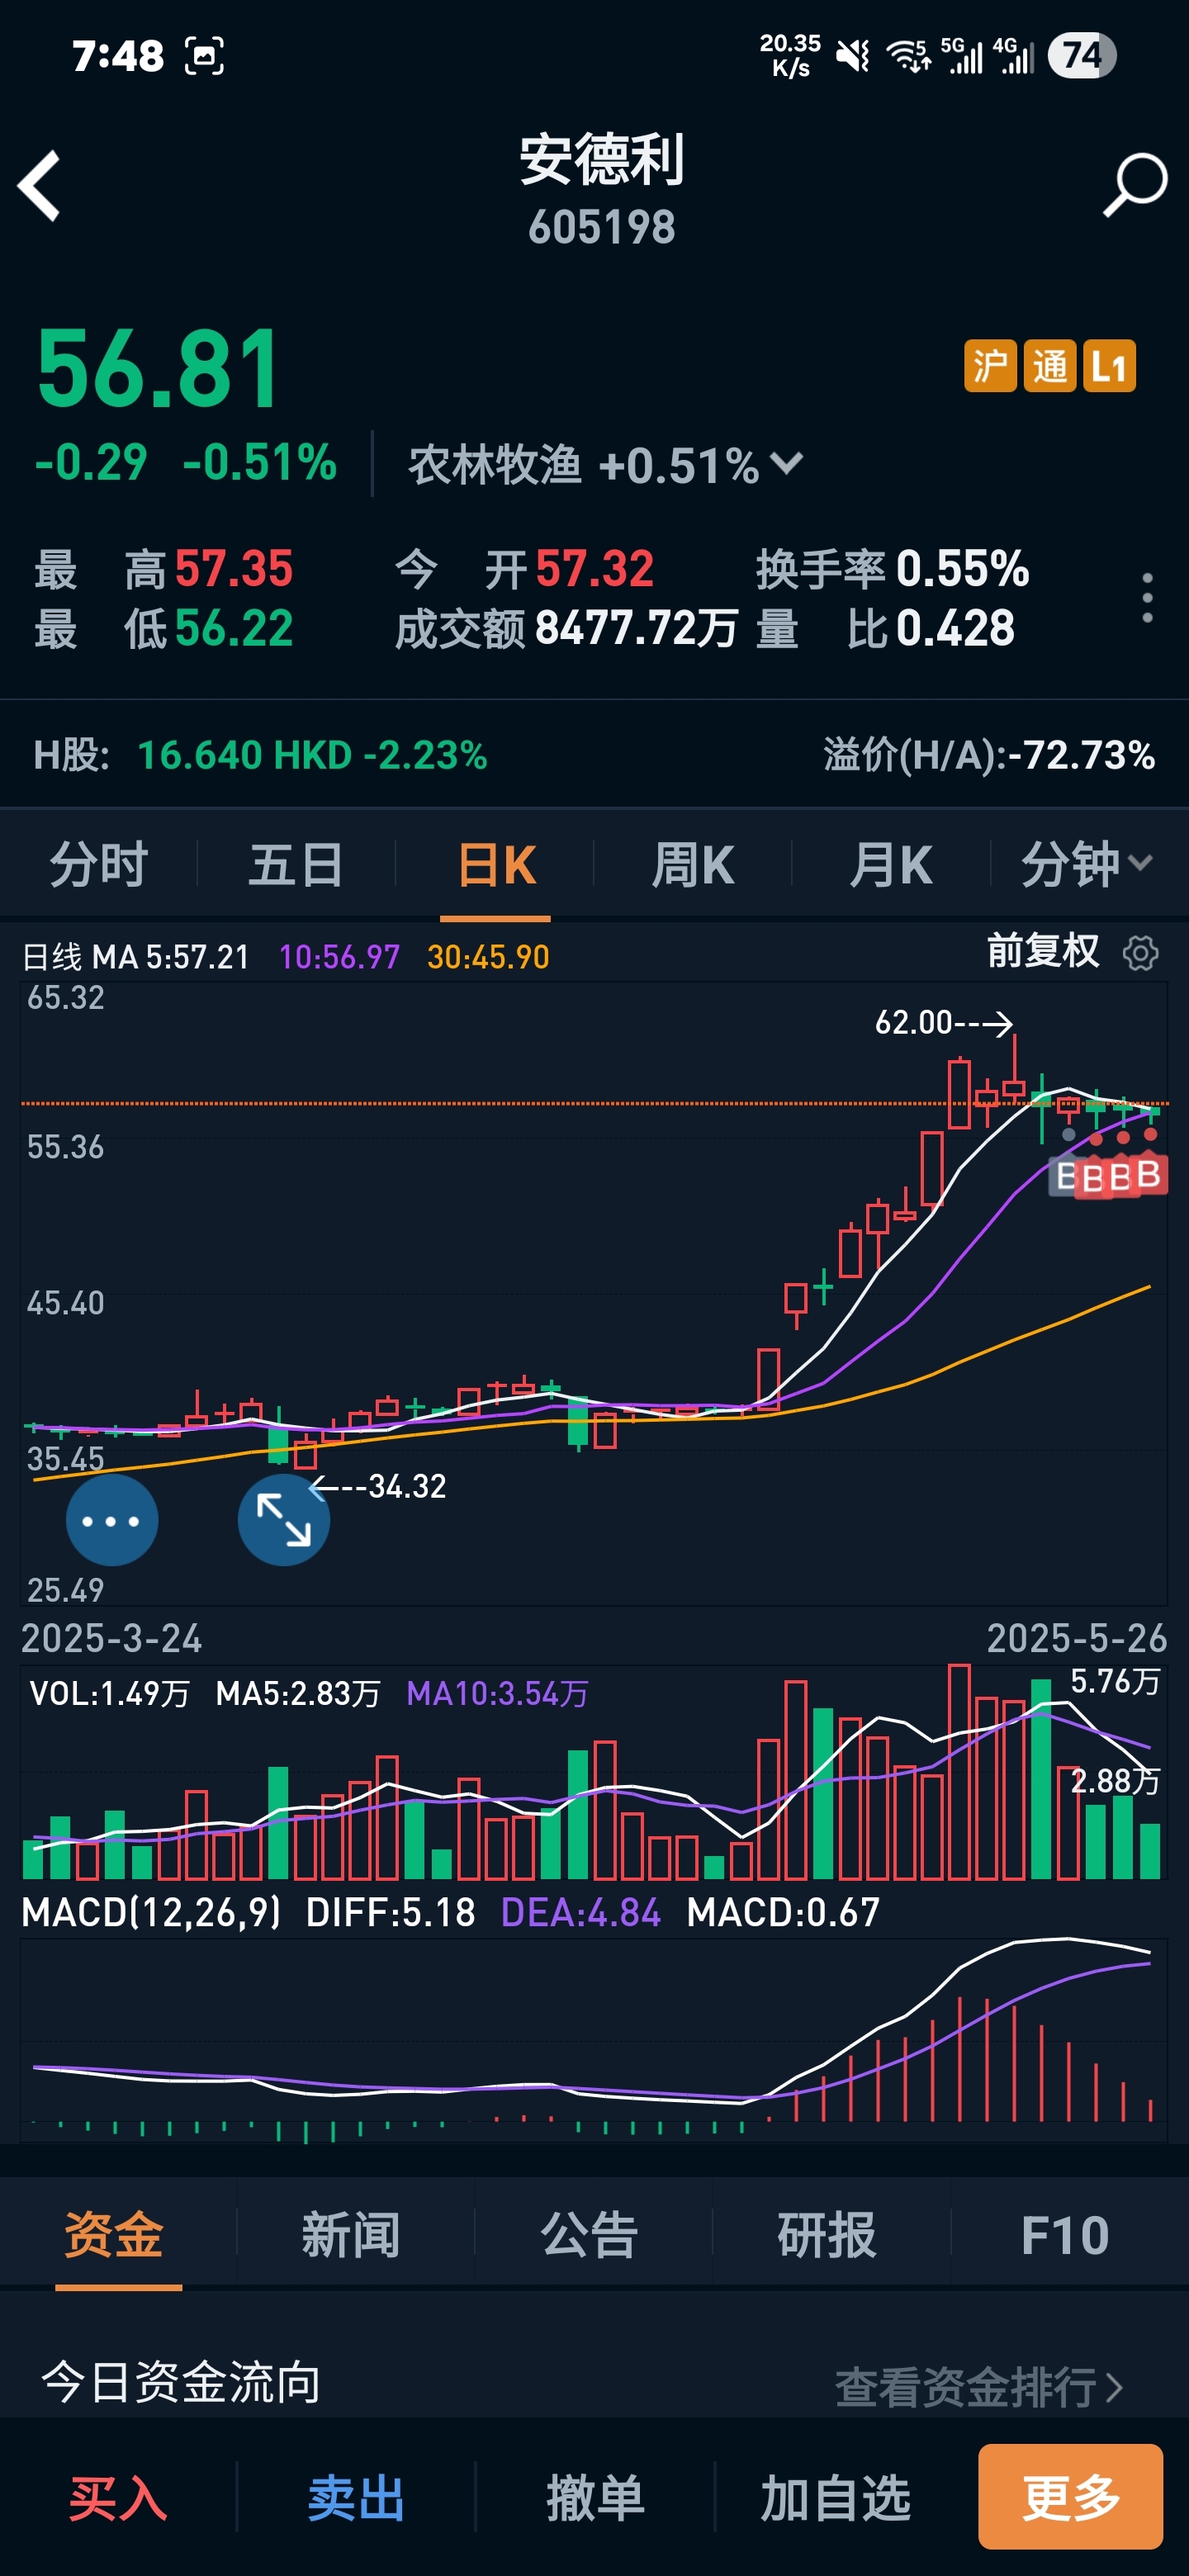1189x2576 pixels.
Task: Tap the 通 badge
Action: pos(1050,366)
